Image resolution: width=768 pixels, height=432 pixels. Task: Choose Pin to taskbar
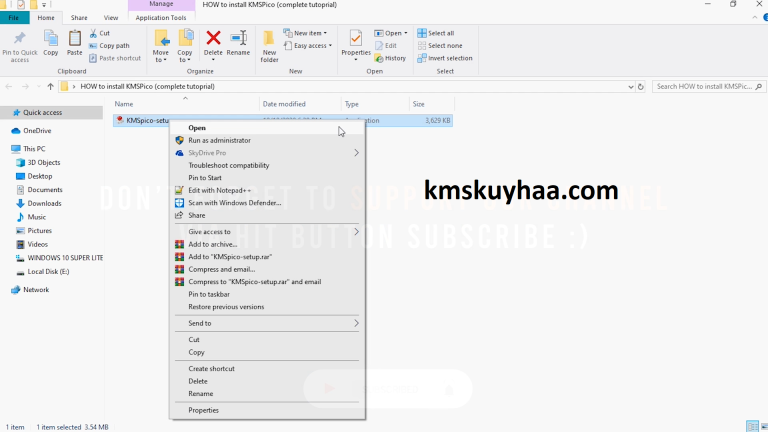pos(267,294)
